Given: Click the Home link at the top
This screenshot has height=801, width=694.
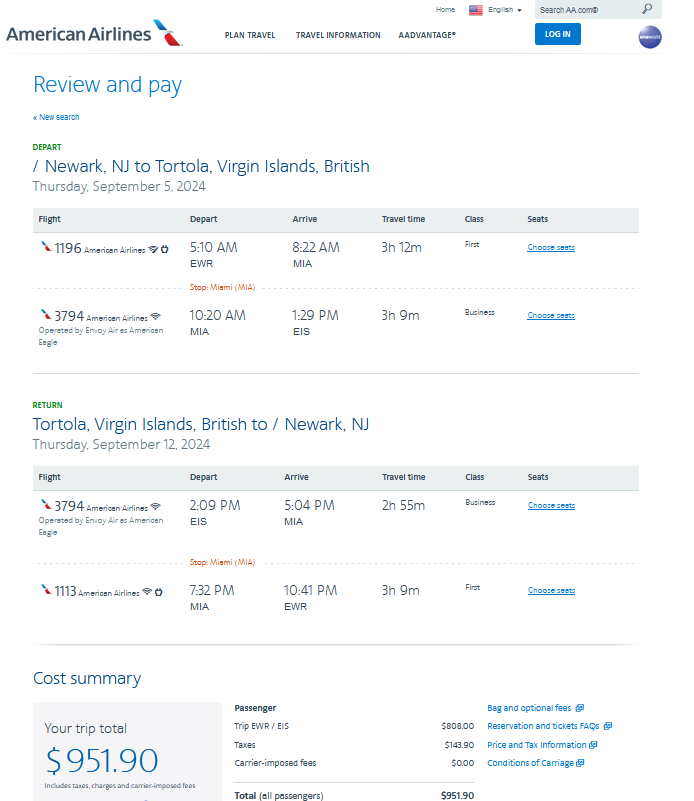Looking at the screenshot, I should pos(445,9).
